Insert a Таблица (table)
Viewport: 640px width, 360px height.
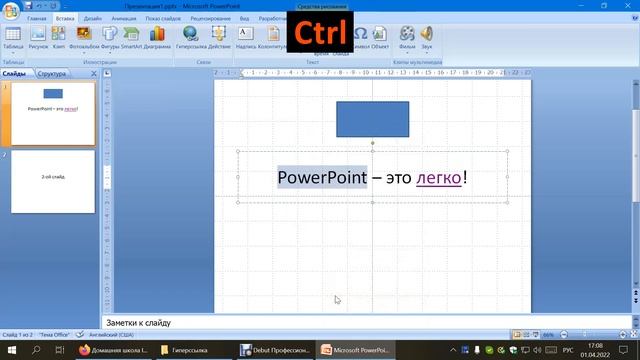coord(13,39)
